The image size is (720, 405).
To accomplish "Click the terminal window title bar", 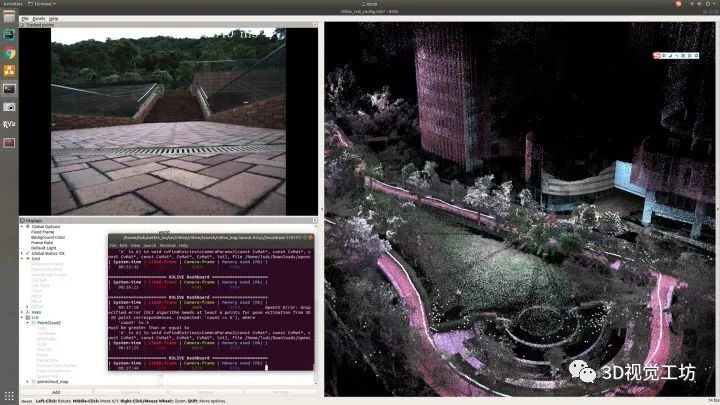I will click(211, 237).
